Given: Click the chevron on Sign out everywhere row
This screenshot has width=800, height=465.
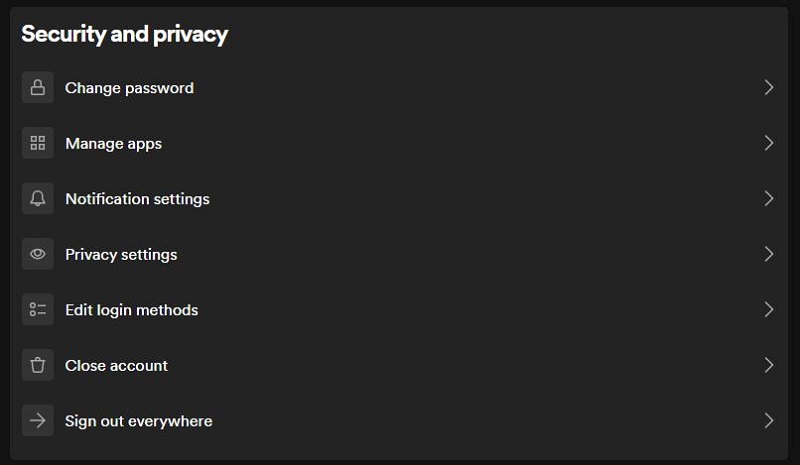Looking at the screenshot, I should [769, 421].
